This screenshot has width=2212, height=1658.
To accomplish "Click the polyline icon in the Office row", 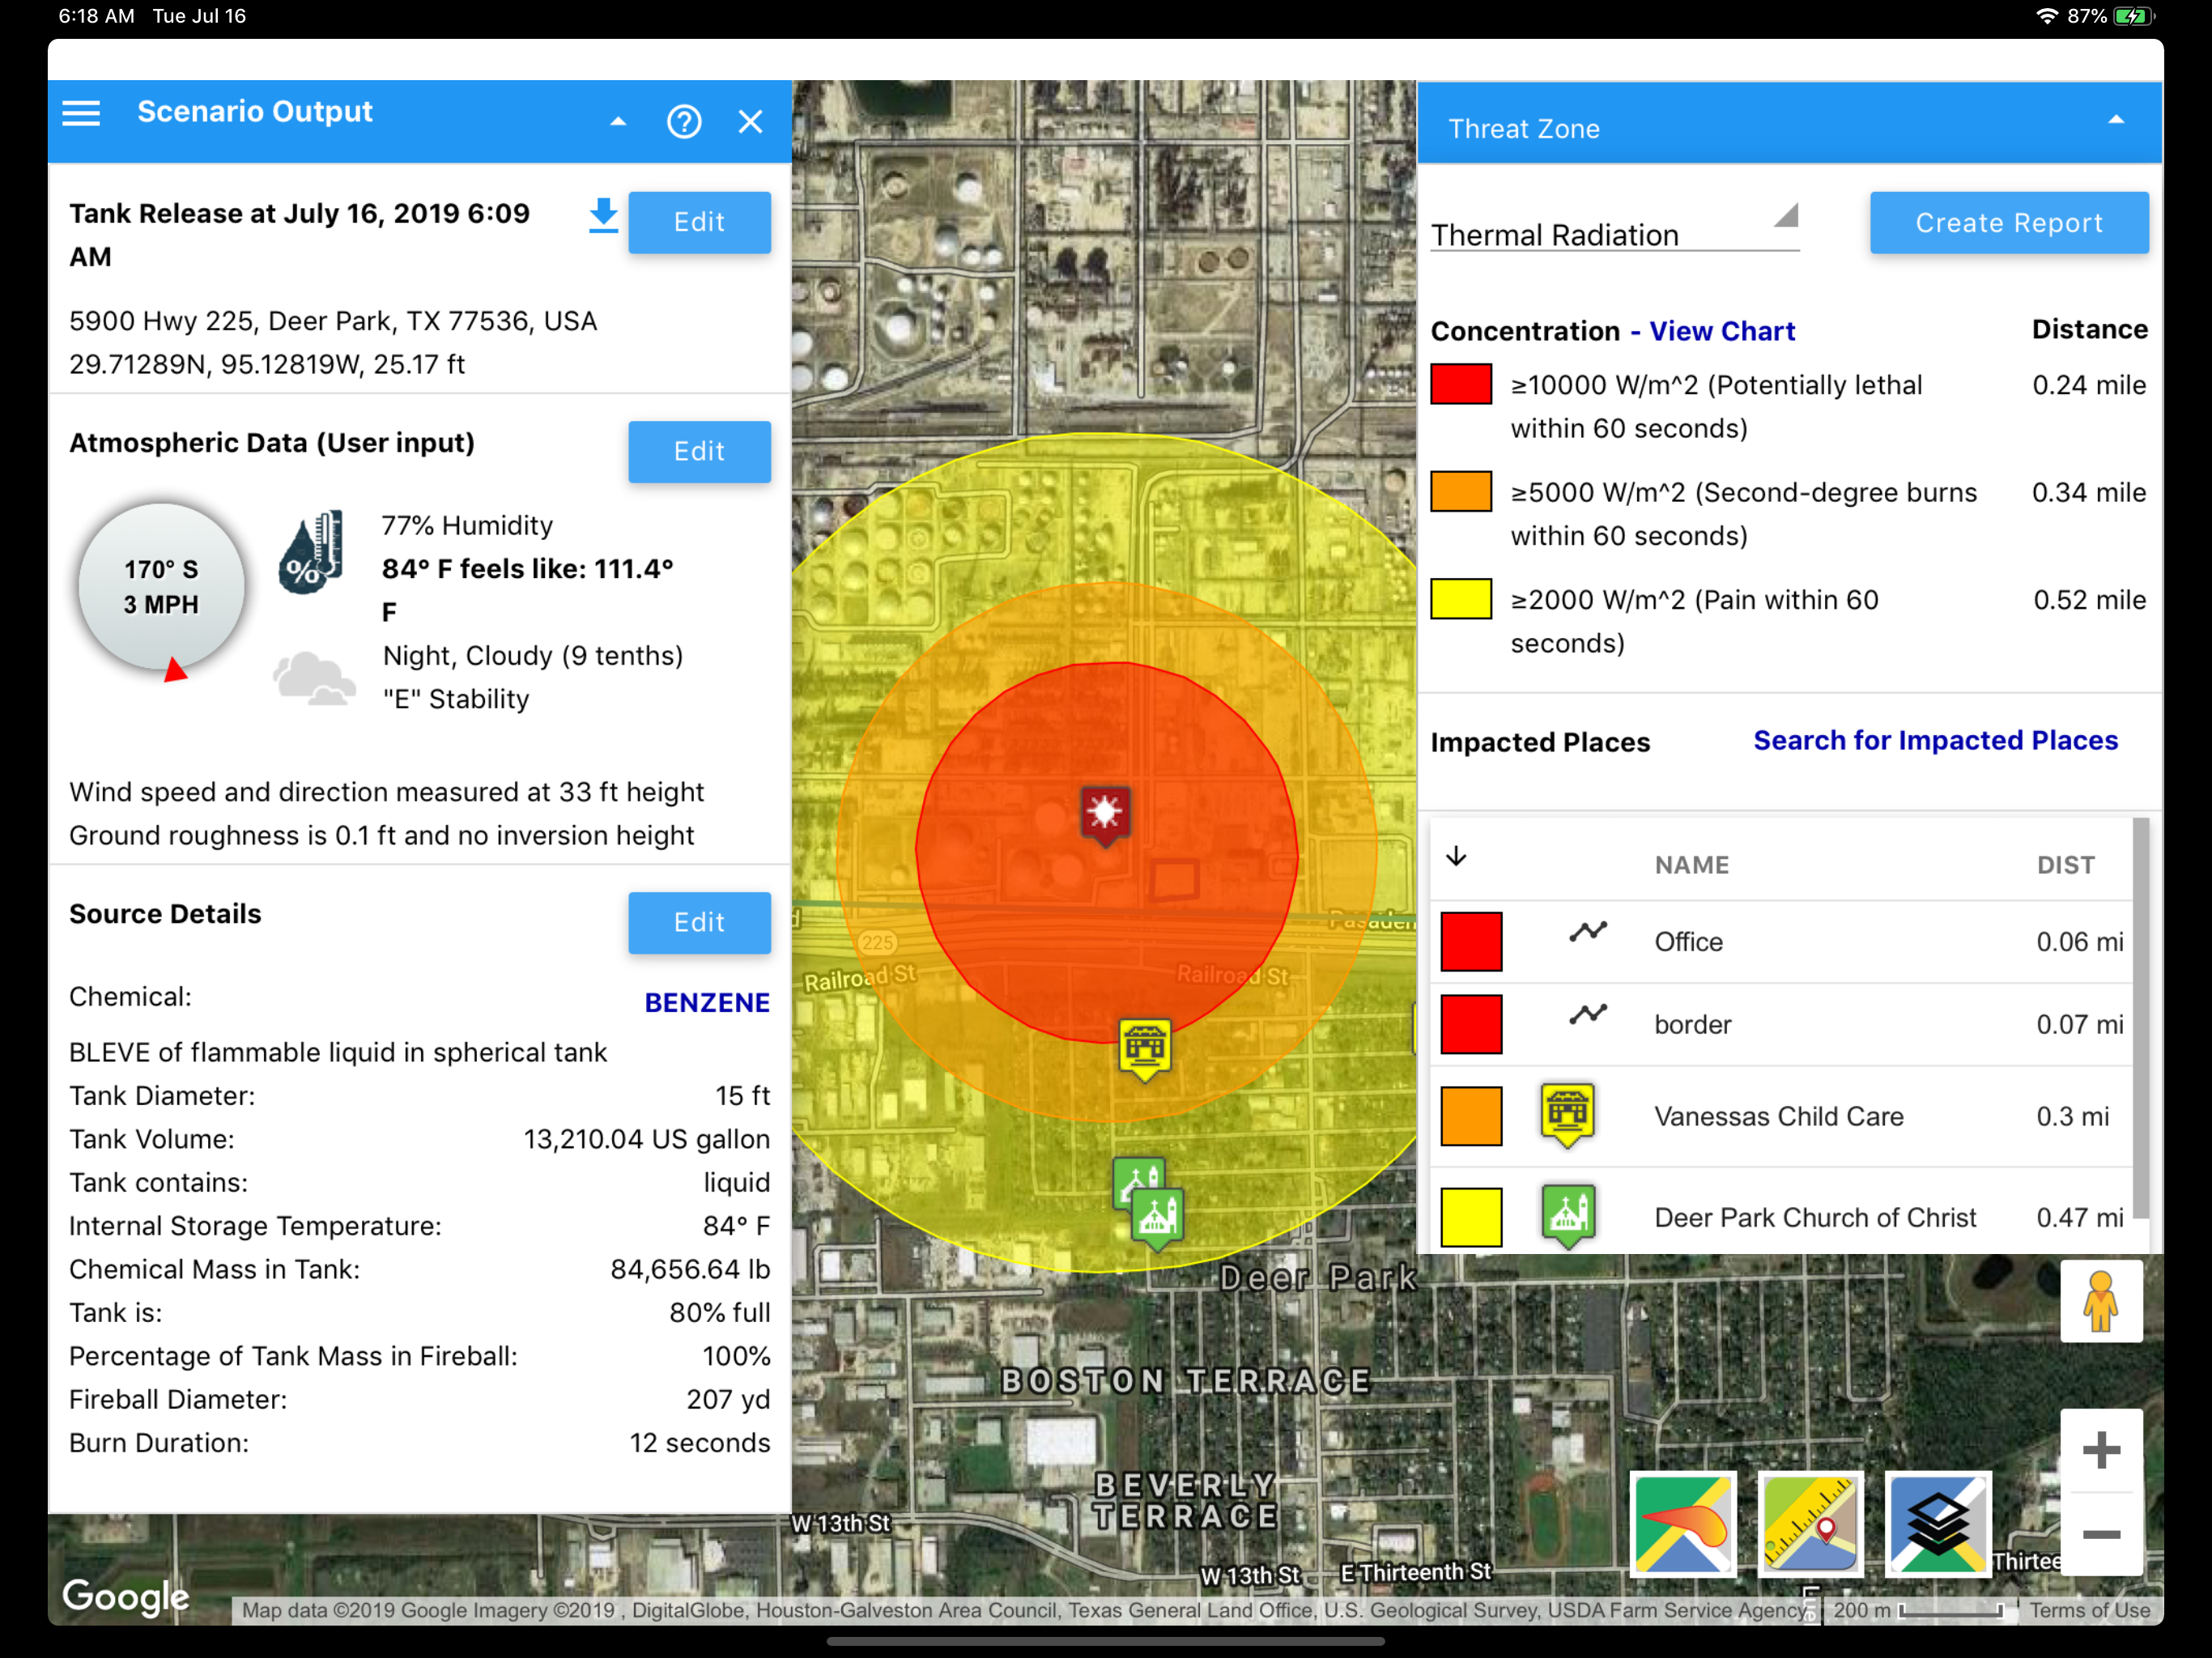I will coord(1588,932).
